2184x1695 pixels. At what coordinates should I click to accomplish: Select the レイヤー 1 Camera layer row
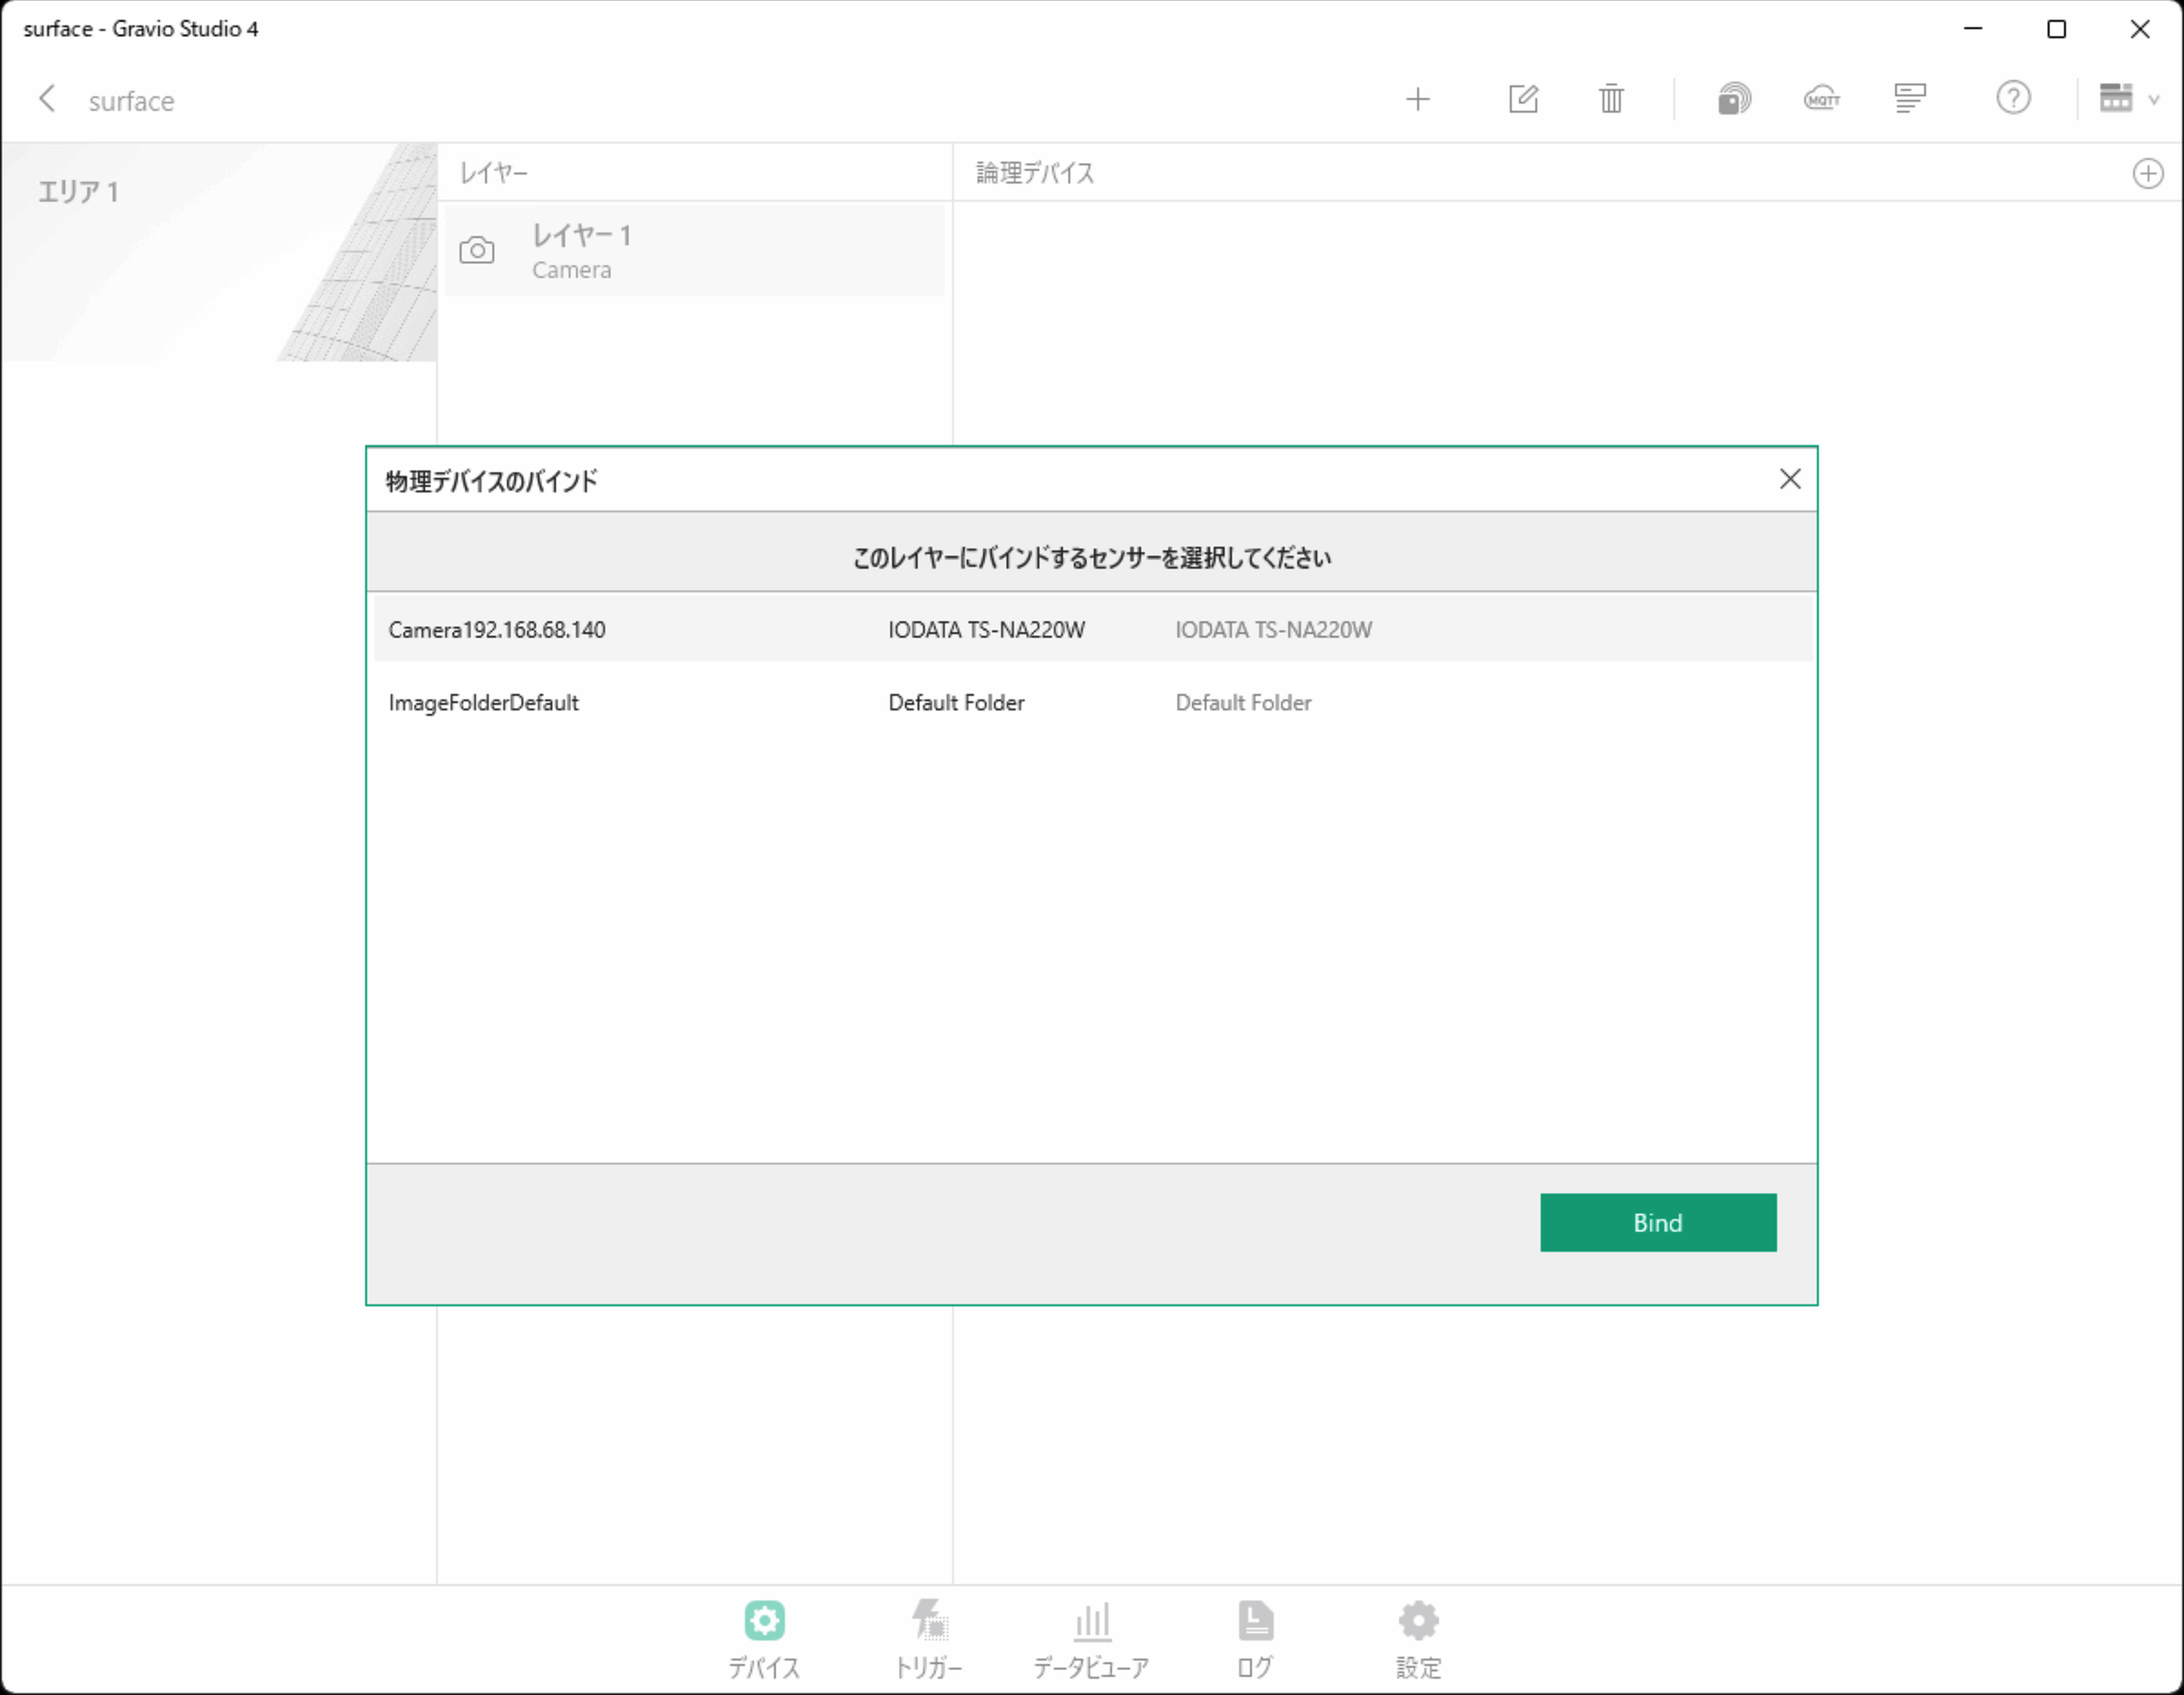coord(694,250)
